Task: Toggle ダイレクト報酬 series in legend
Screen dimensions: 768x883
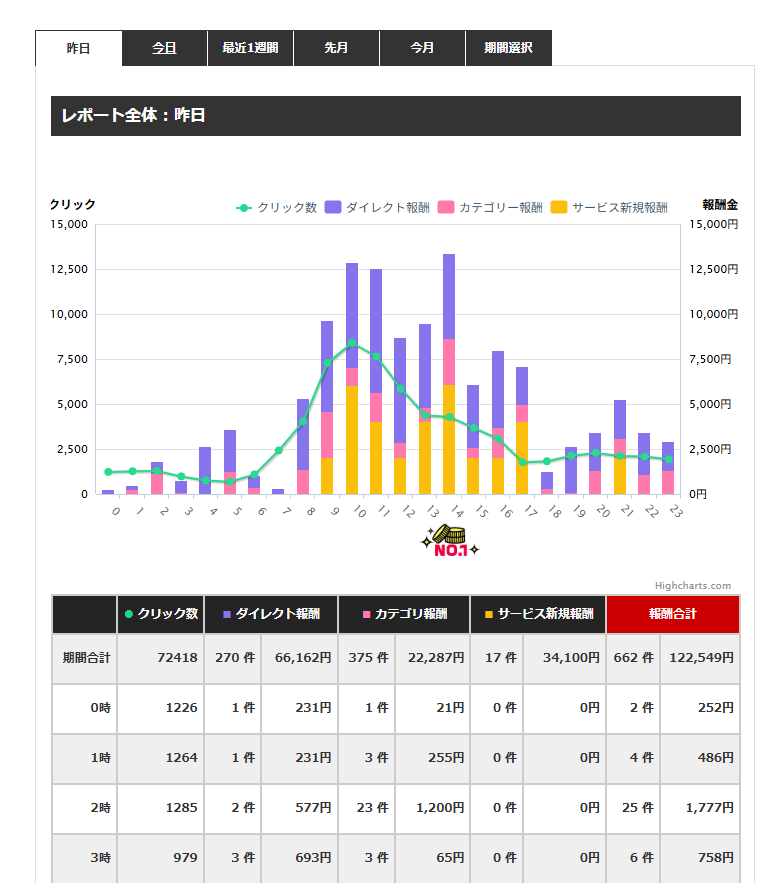Action: (377, 208)
